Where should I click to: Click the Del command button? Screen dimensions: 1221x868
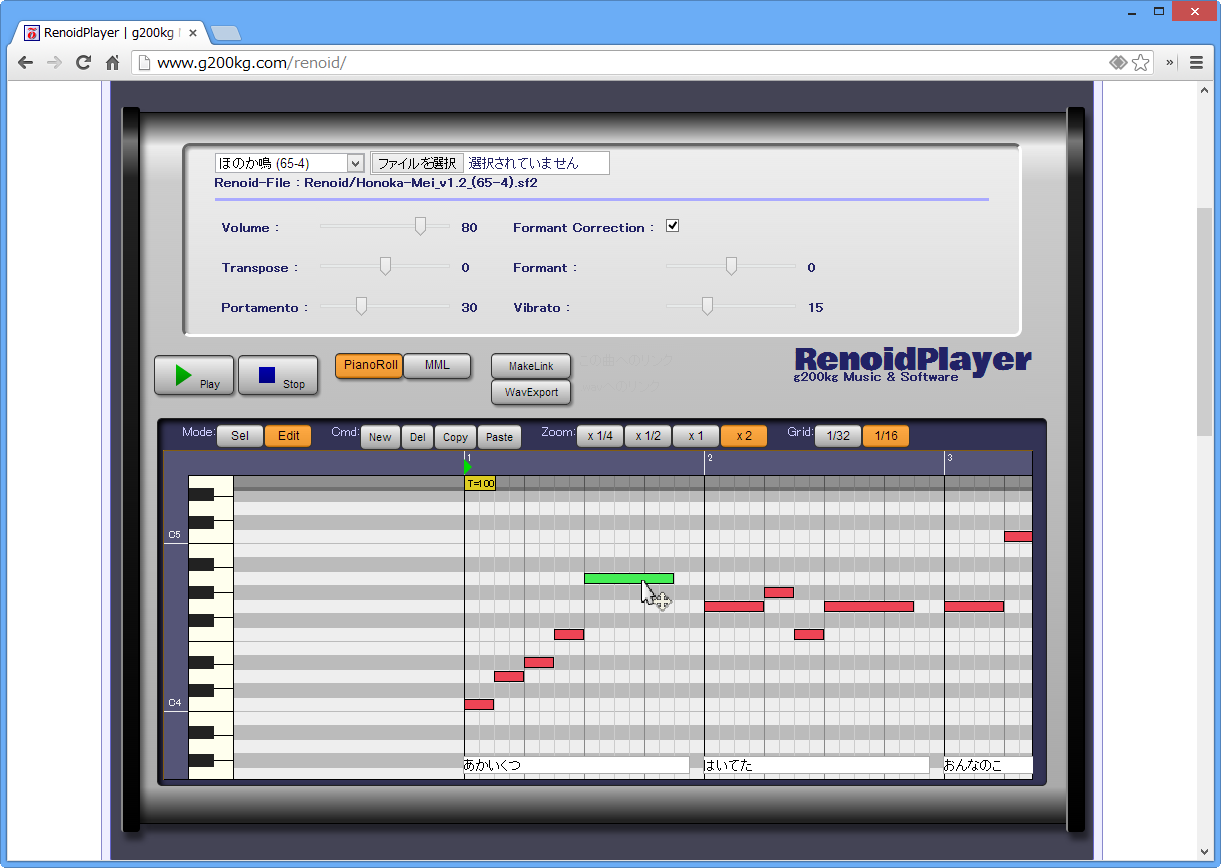point(417,437)
